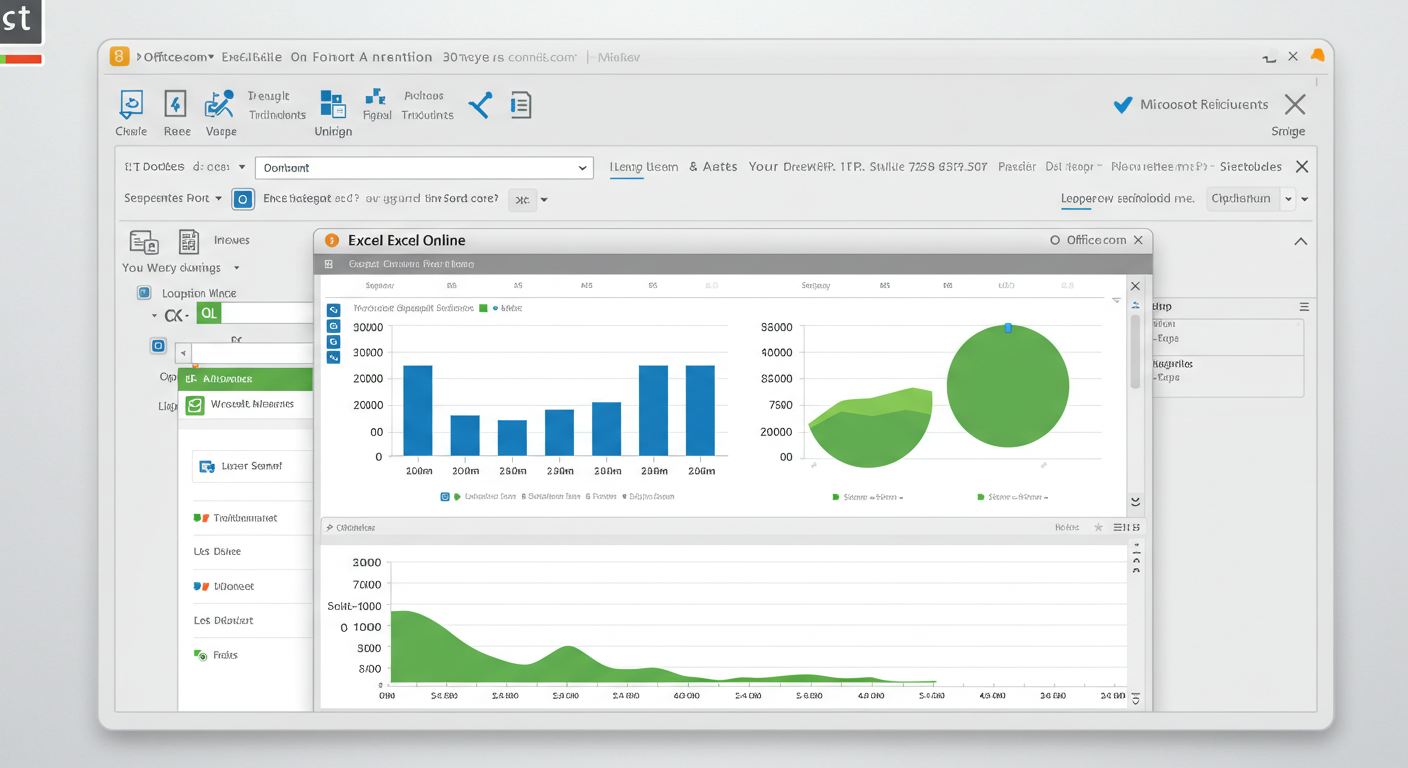This screenshot has height=768, width=1408.
Task: Select the Ileng Ileam tab
Action: (643, 167)
